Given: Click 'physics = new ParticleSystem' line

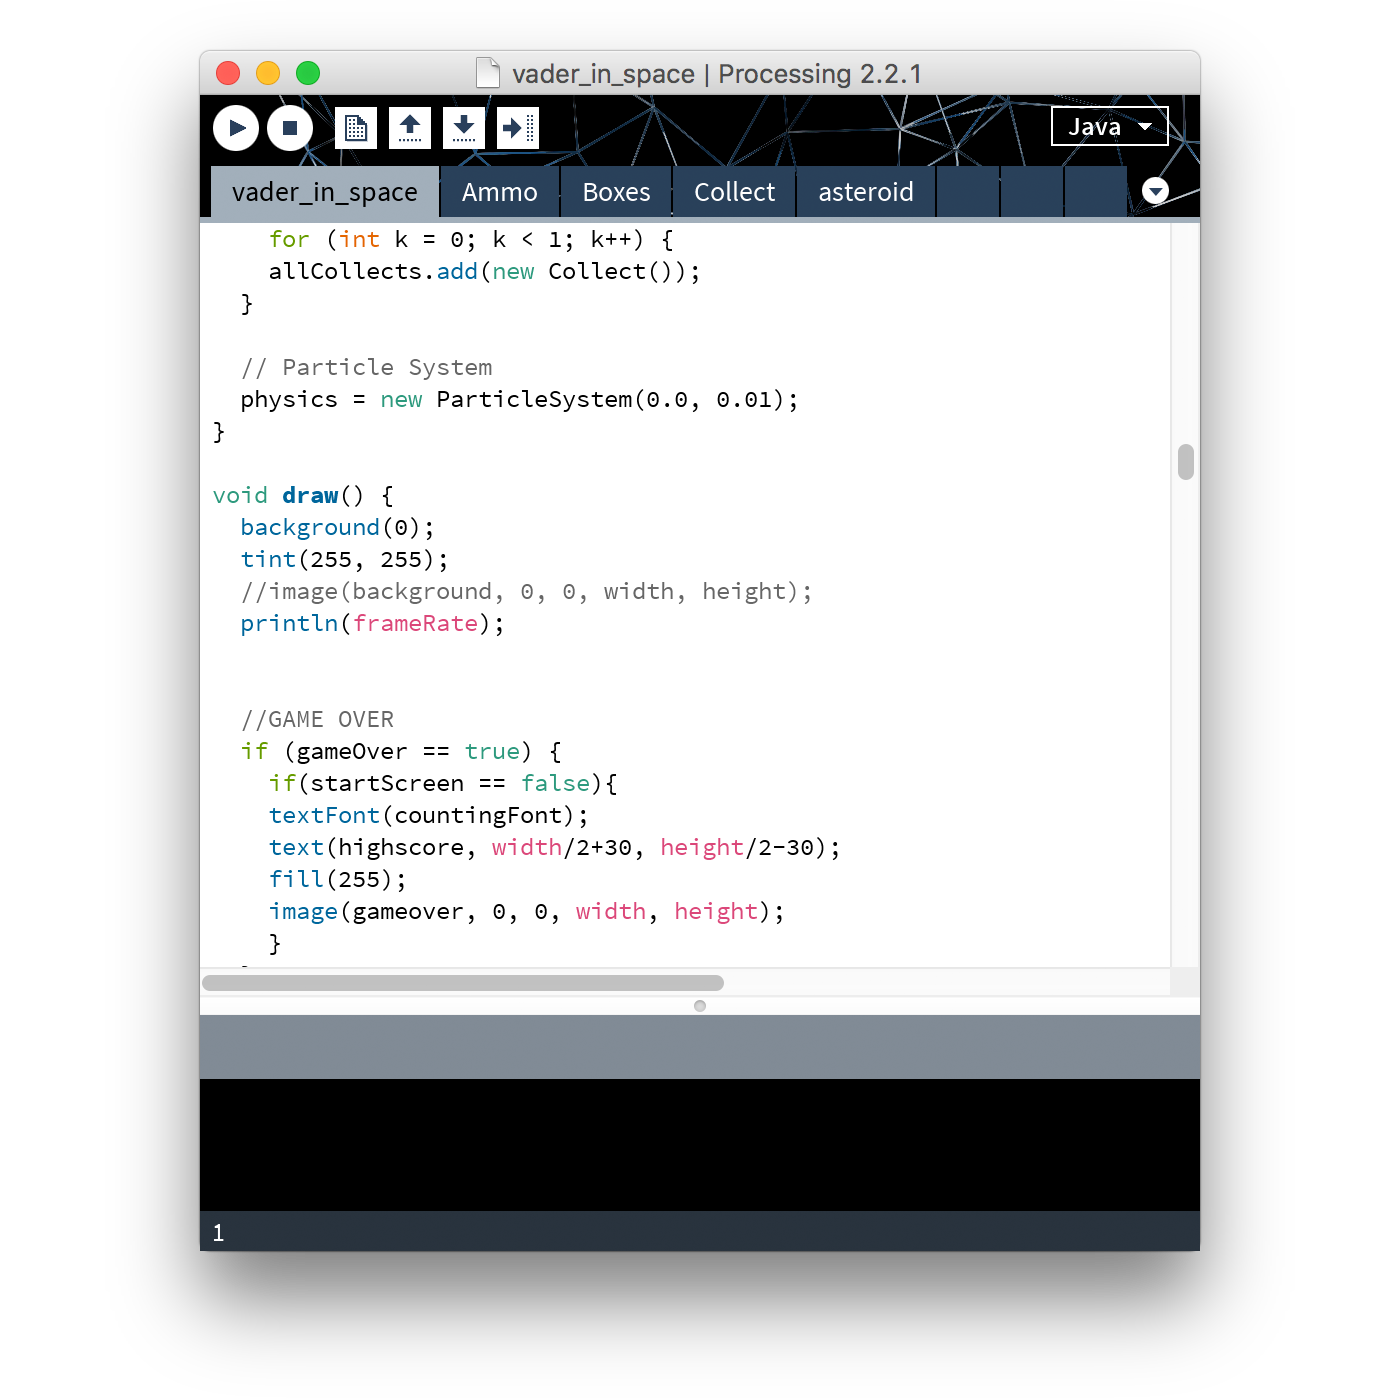Looking at the screenshot, I should coord(520,400).
